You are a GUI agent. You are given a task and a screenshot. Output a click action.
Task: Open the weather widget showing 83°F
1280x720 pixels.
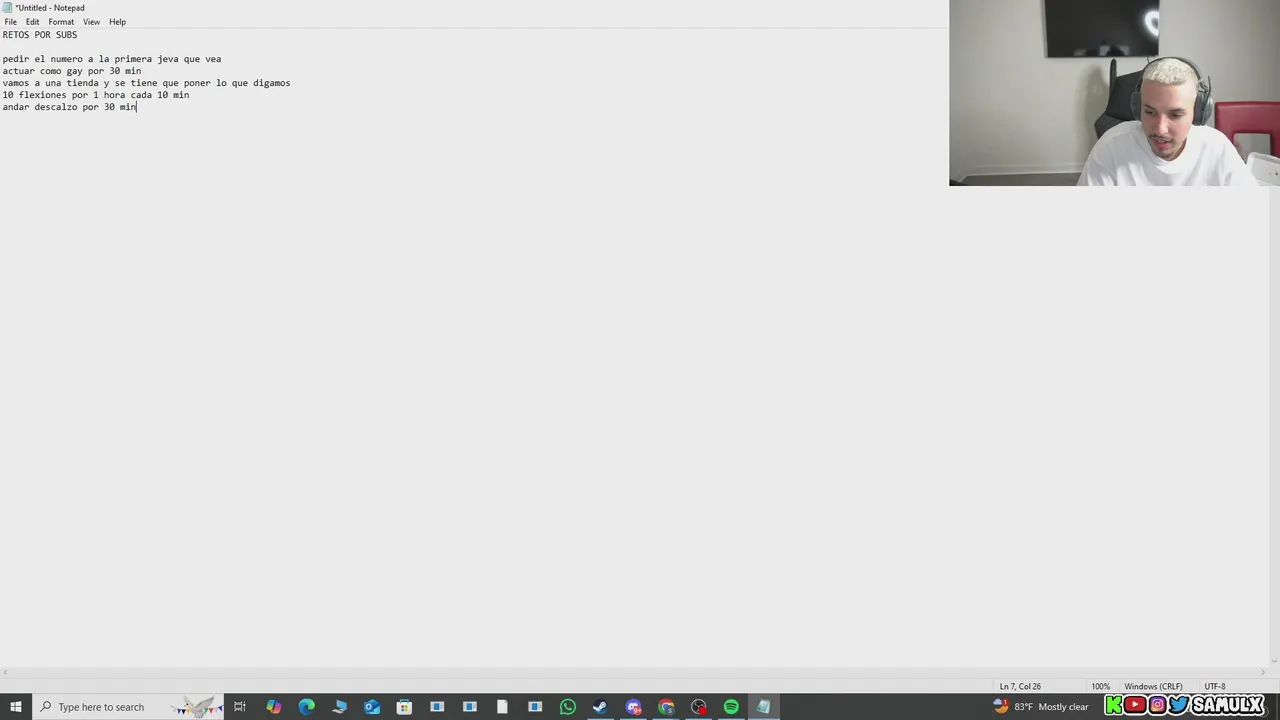1040,707
